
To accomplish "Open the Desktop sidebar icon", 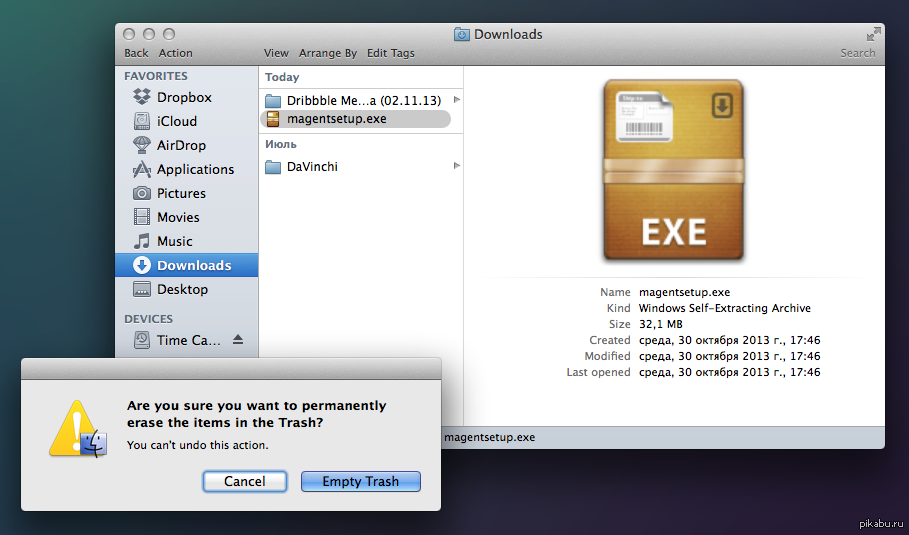I will 141,289.
